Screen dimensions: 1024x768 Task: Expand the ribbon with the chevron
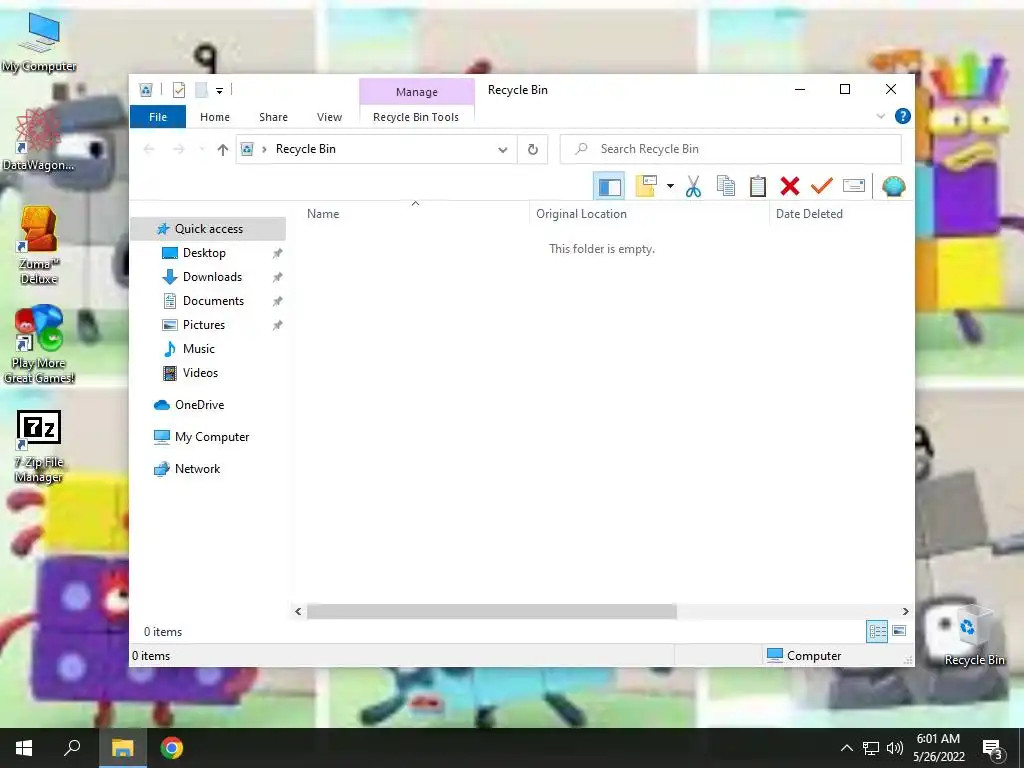pos(880,116)
